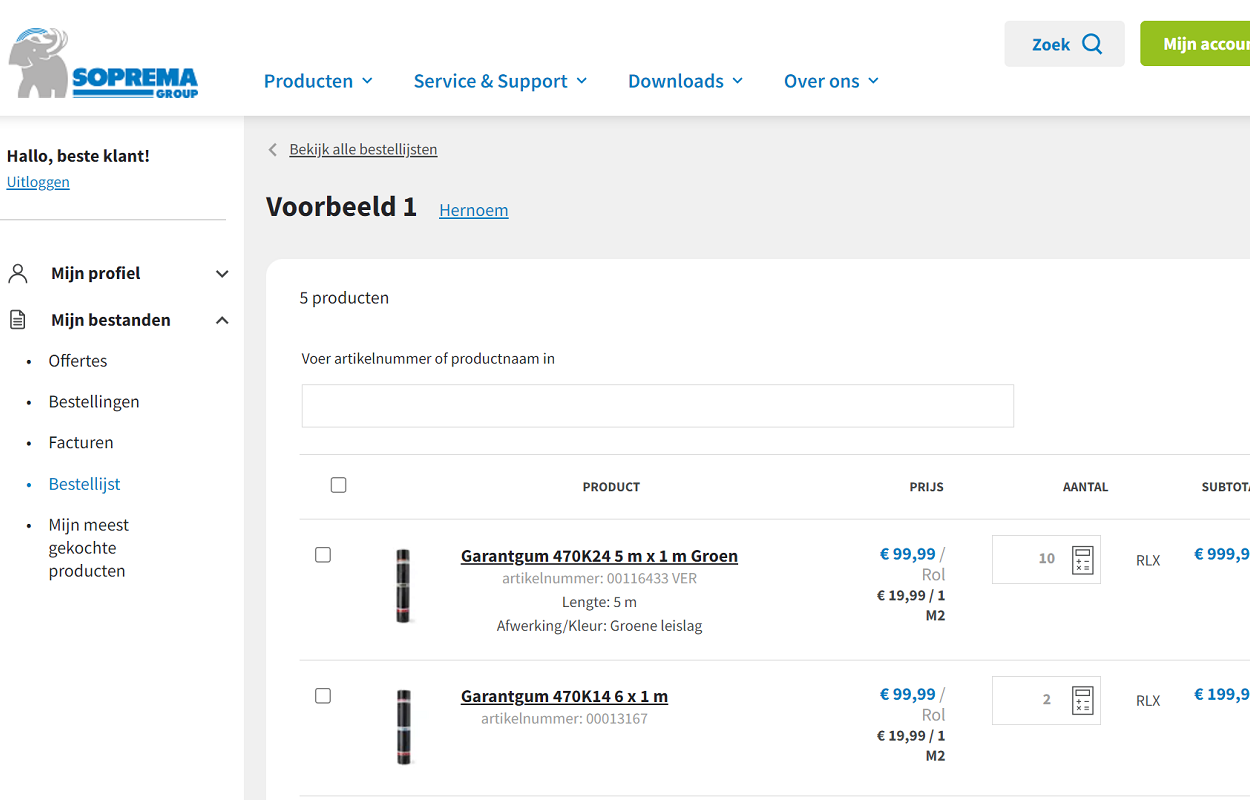
Task: Click the article number or product name field
Action: coord(658,406)
